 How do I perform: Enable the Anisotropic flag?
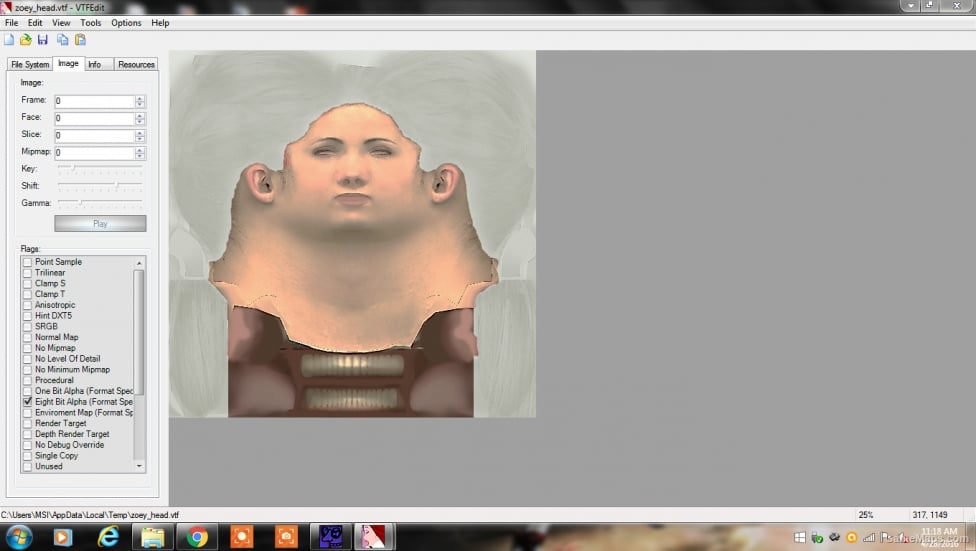[27, 305]
